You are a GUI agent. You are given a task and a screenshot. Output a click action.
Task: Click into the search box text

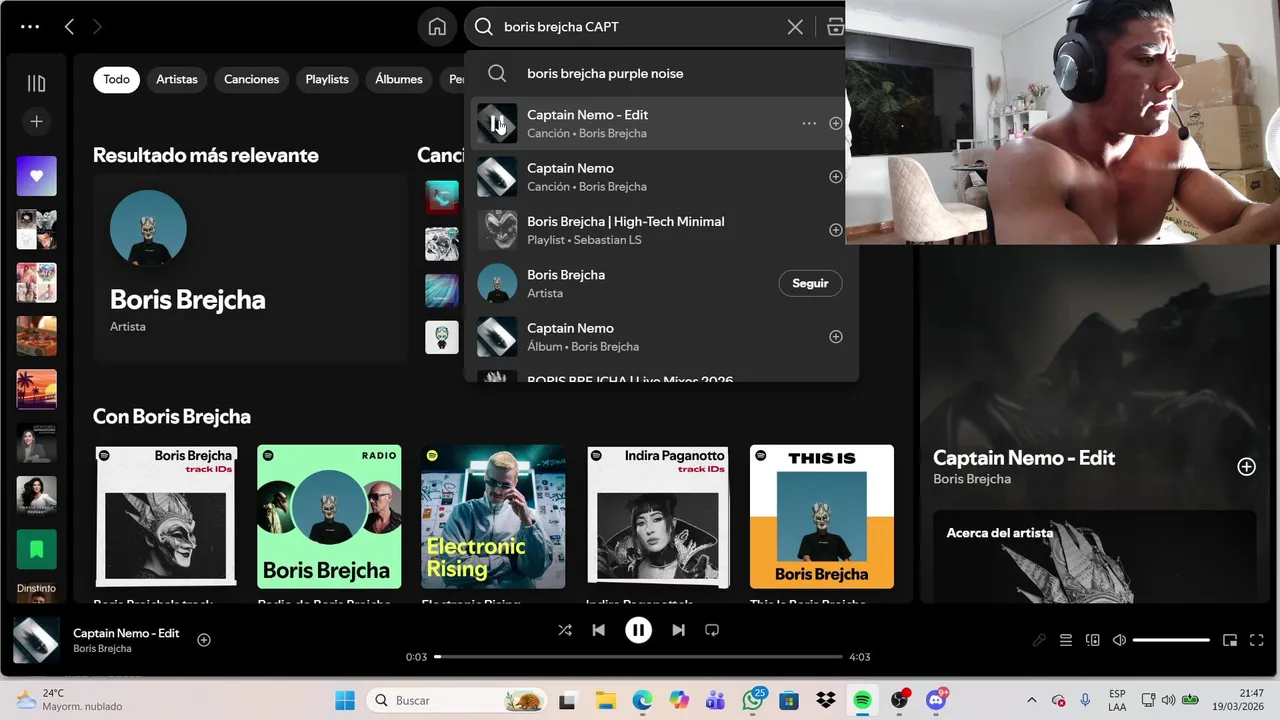(561, 27)
